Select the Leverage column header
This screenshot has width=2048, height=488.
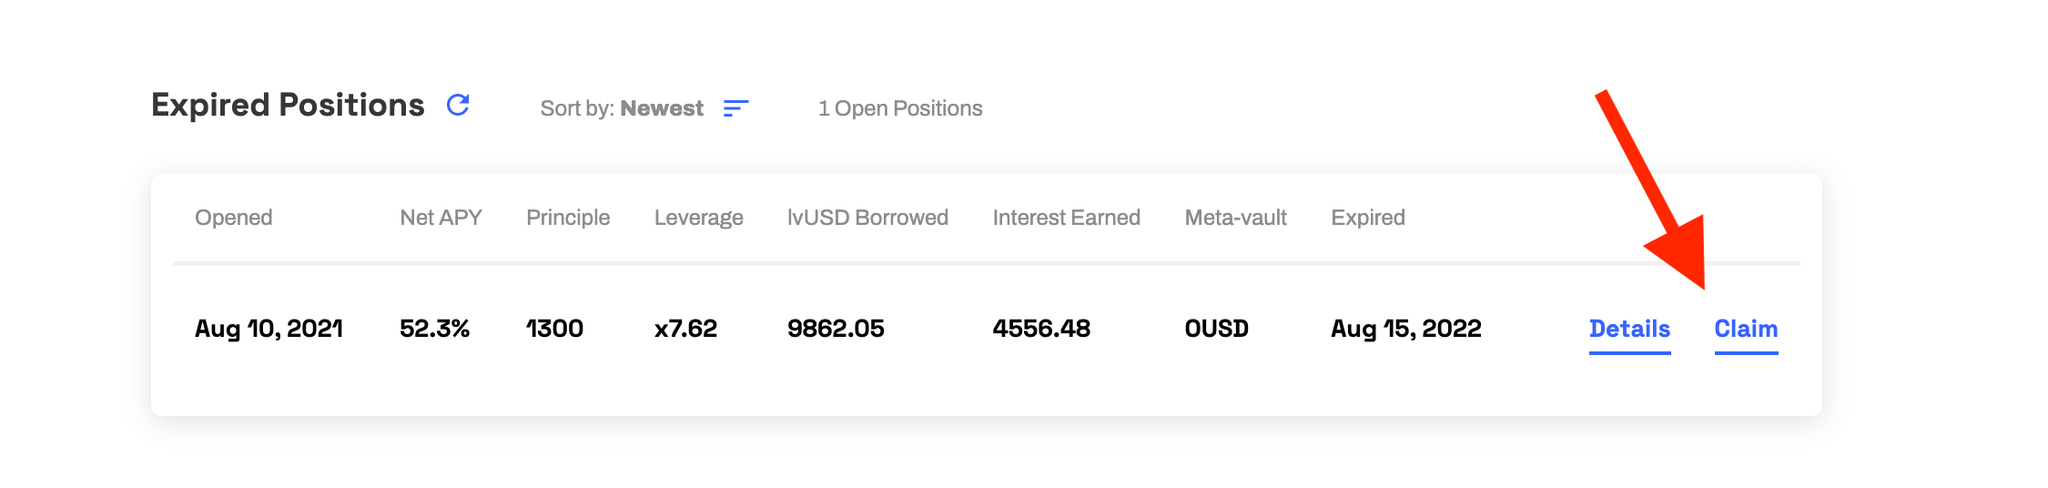[699, 218]
